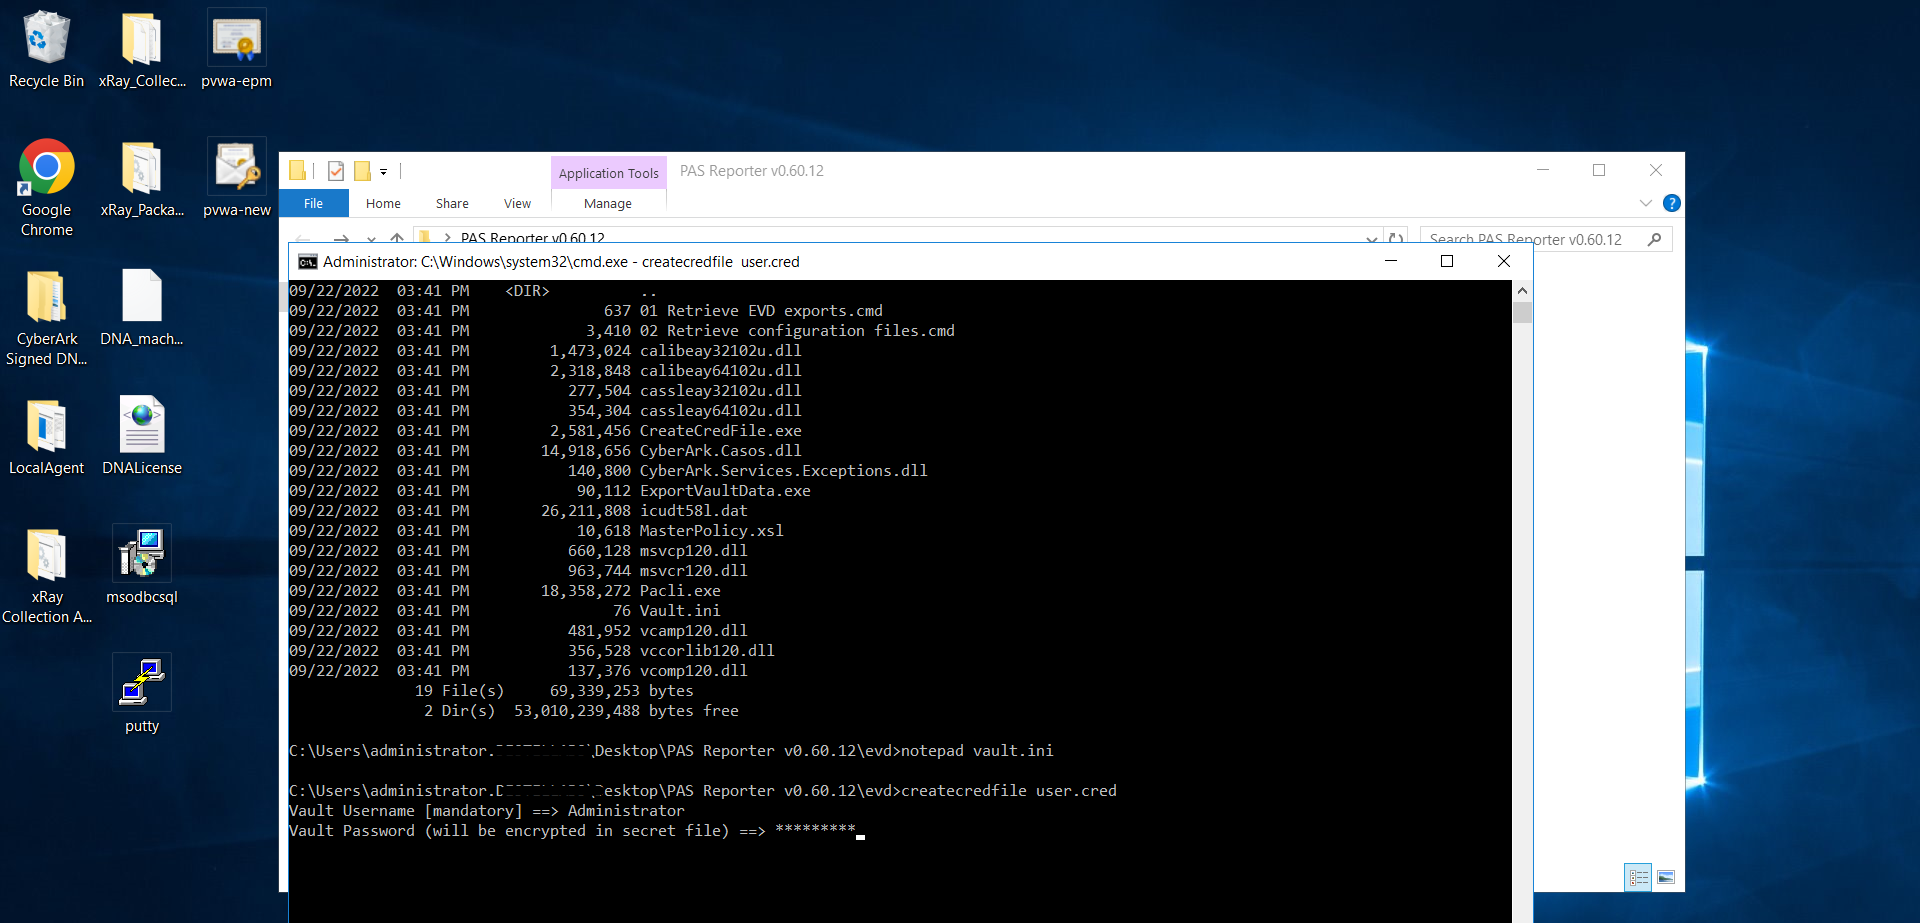
Task: Click PAS Reporter v0.60.12 address path
Action: coord(533,238)
